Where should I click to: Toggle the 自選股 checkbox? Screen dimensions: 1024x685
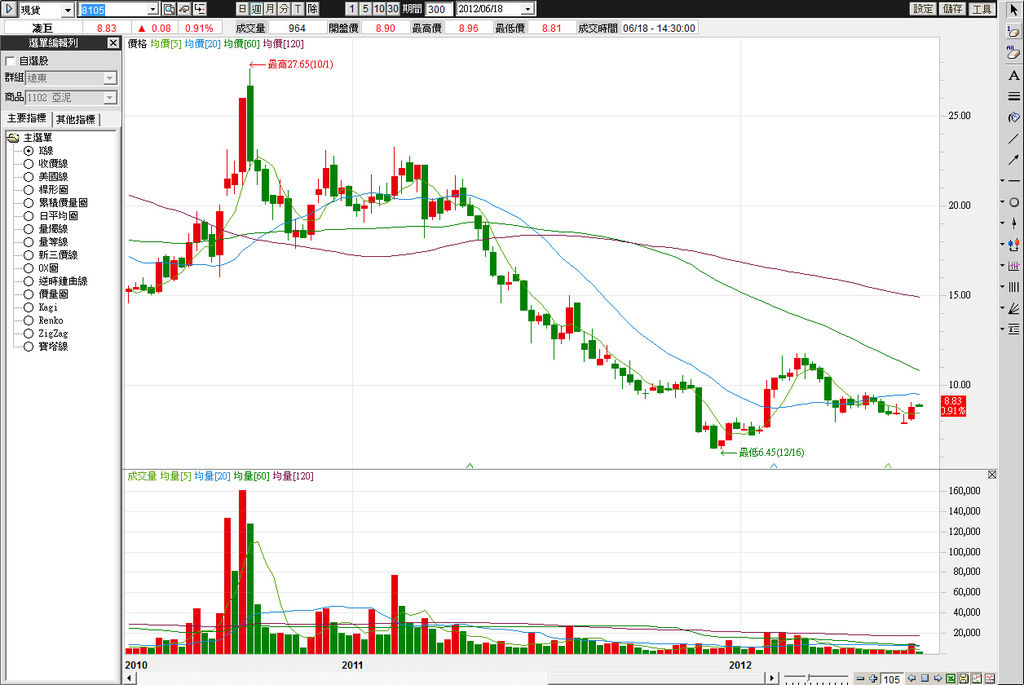10,61
